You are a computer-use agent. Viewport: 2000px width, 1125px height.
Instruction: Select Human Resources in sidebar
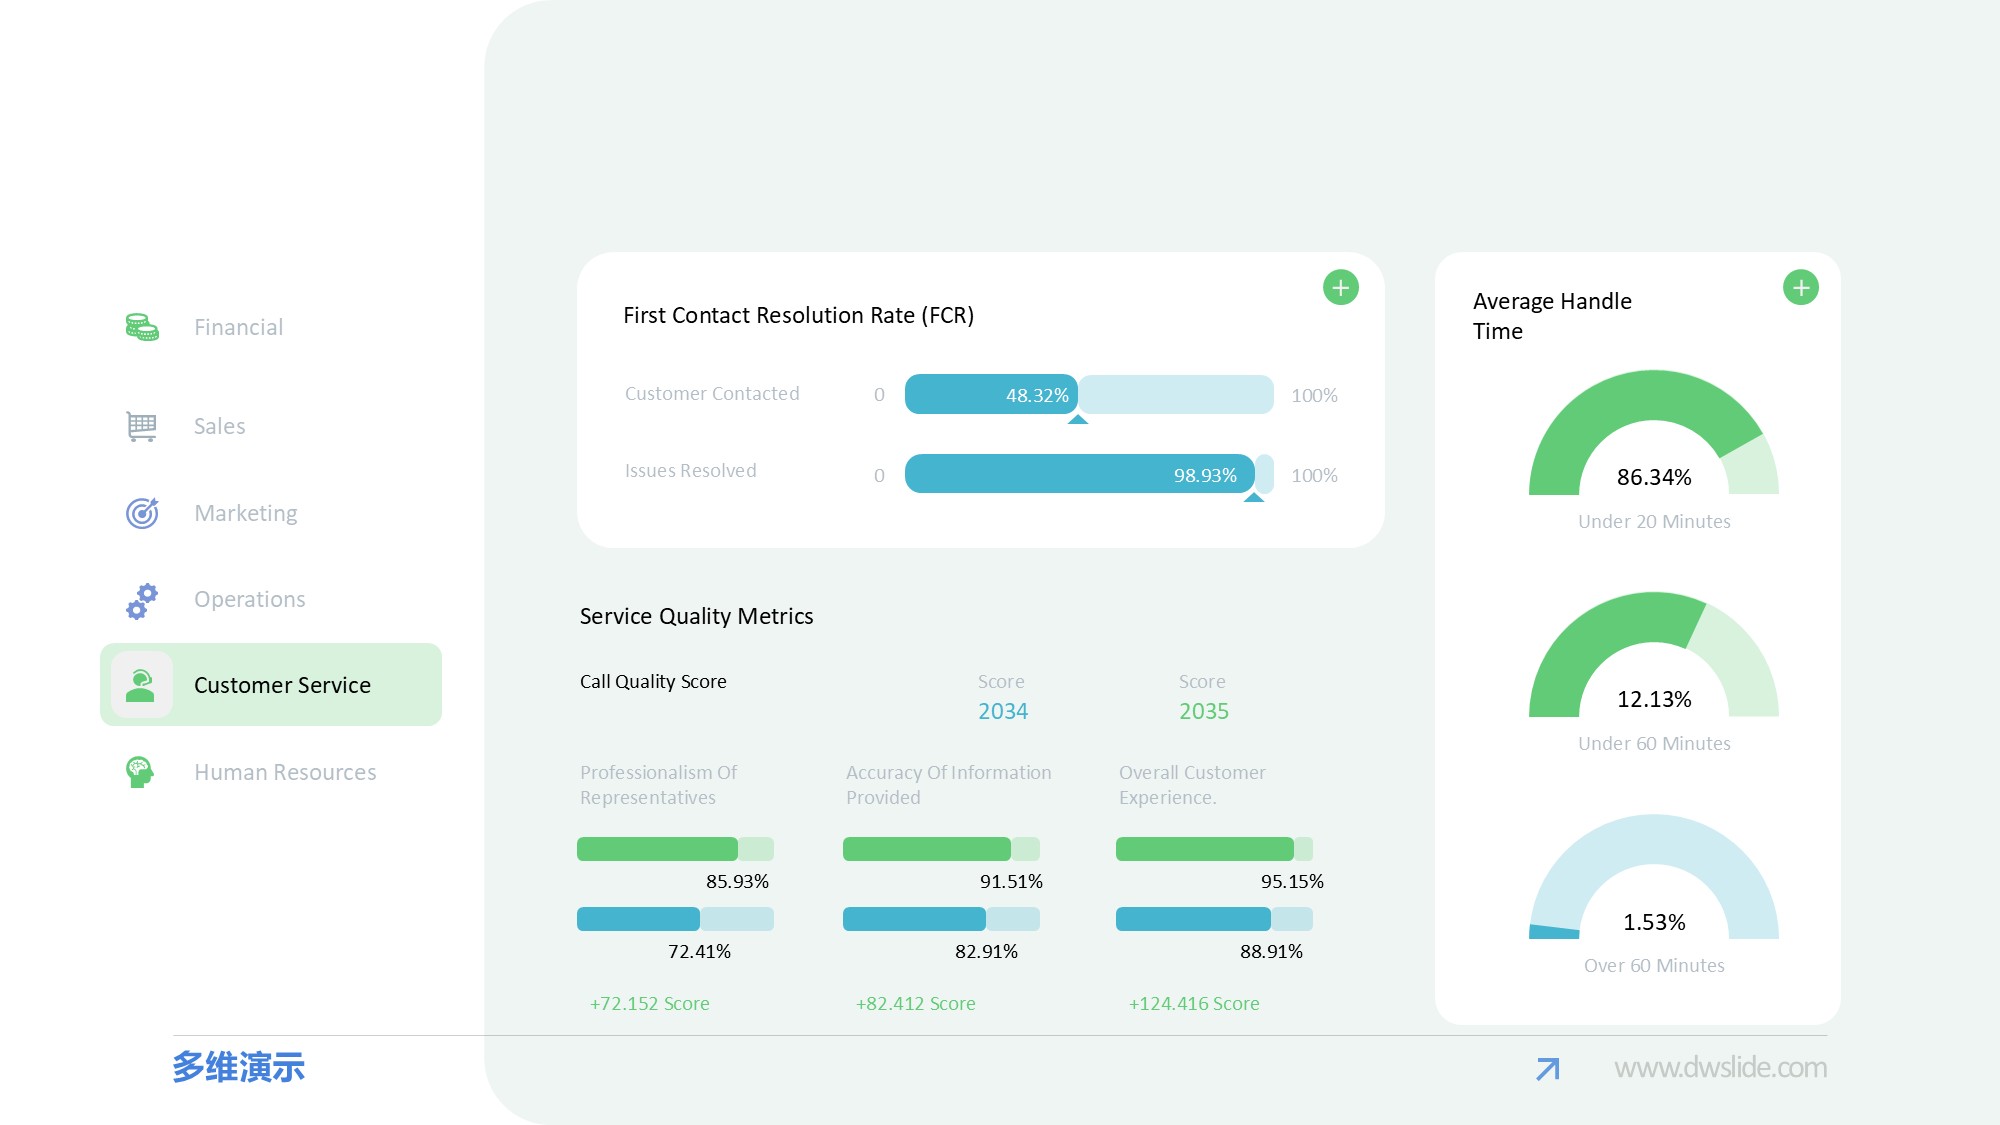(285, 772)
